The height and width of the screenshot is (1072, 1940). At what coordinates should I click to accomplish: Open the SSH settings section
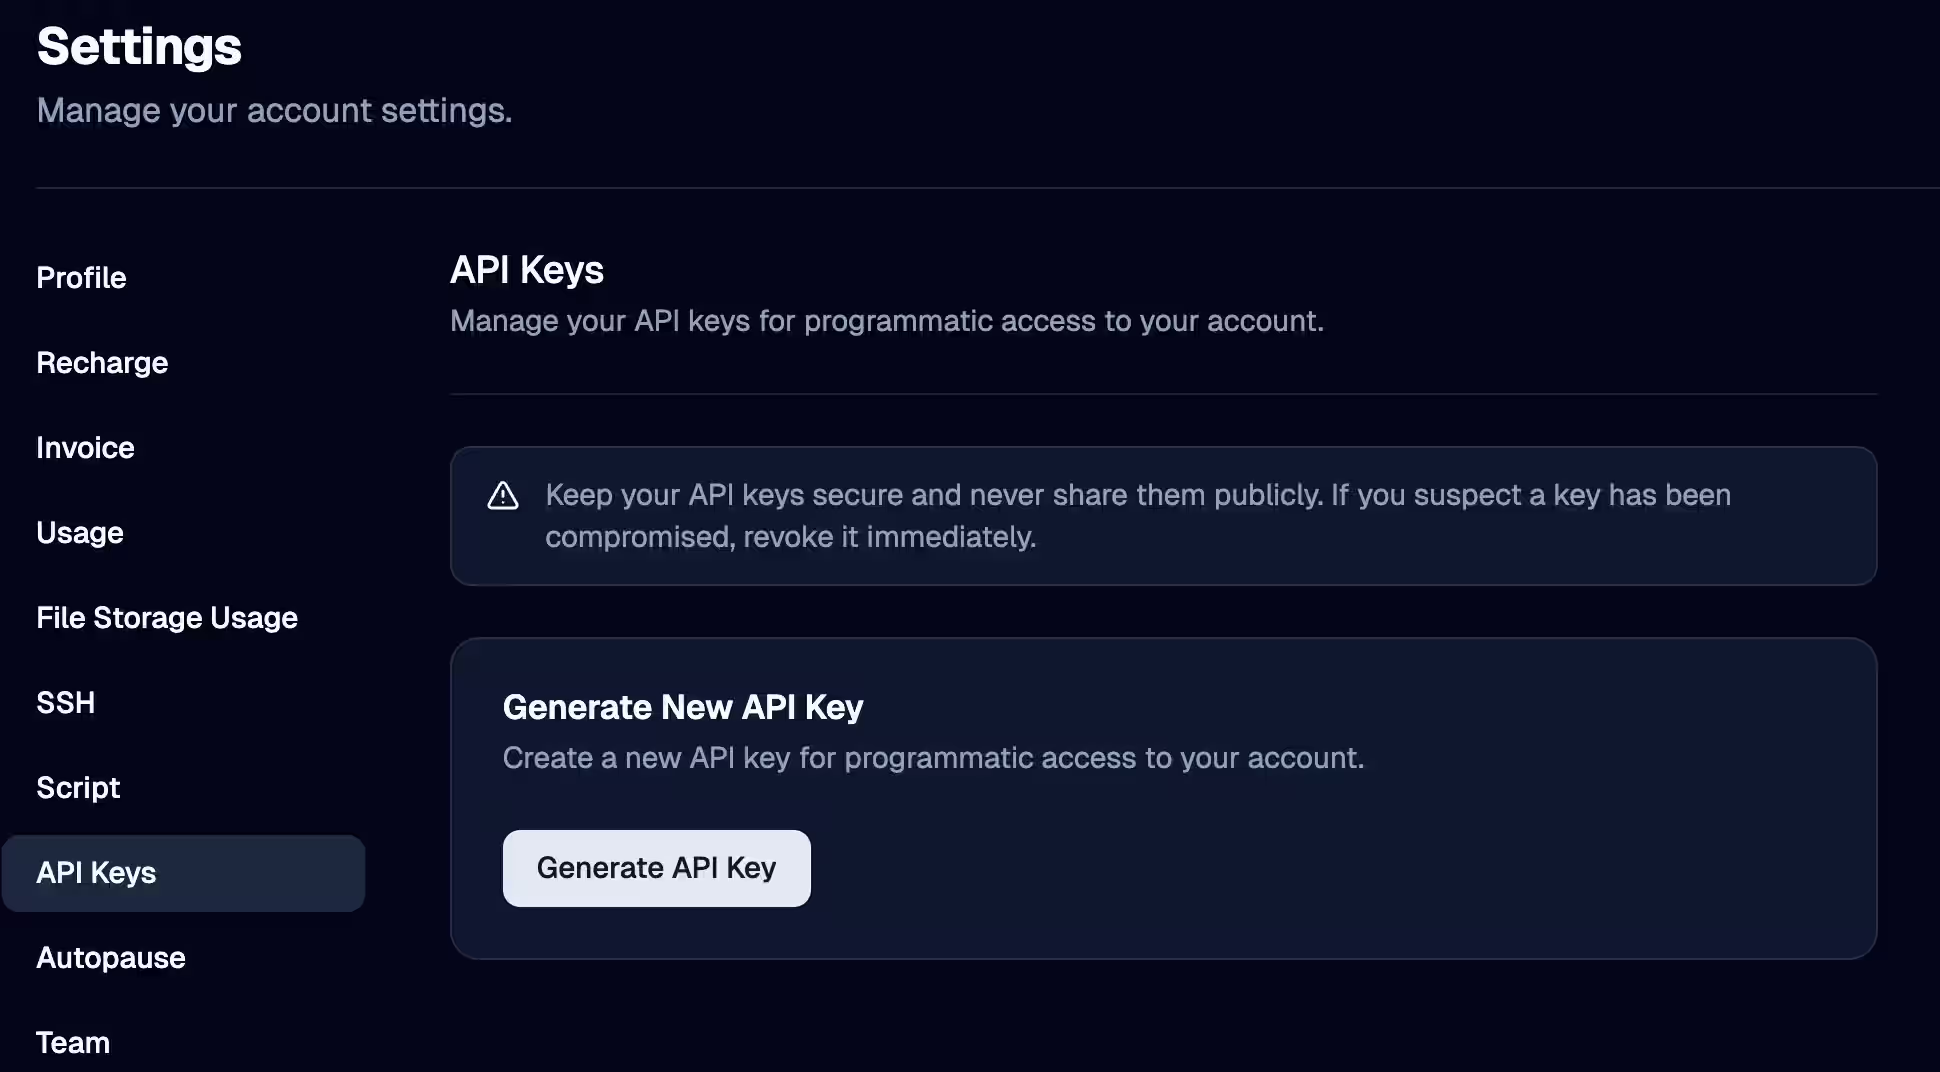click(x=65, y=702)
